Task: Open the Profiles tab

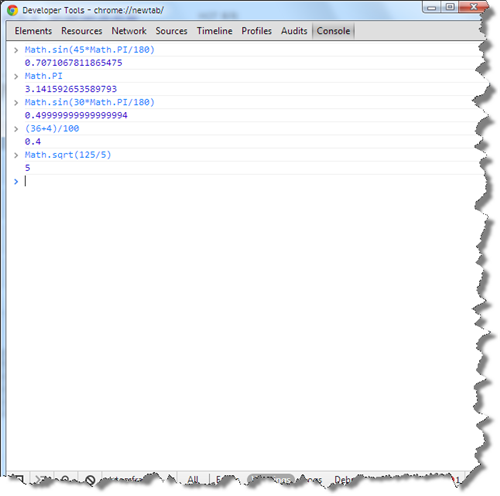Action: 257,31
